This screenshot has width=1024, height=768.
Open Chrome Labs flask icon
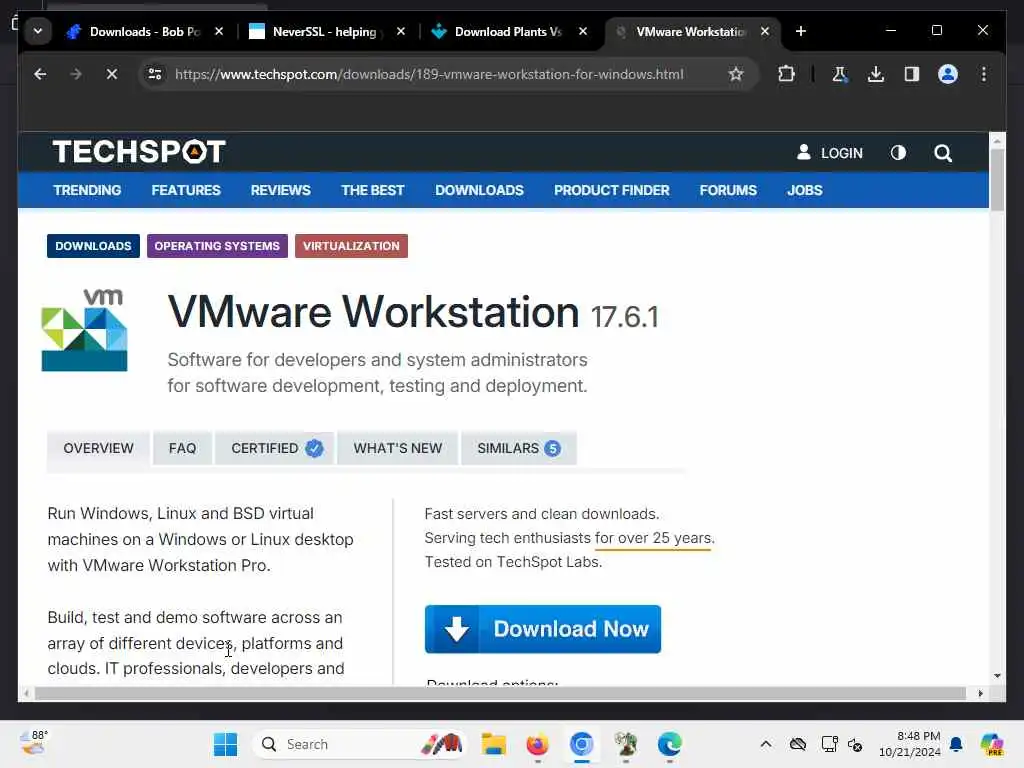click(840, 74)
